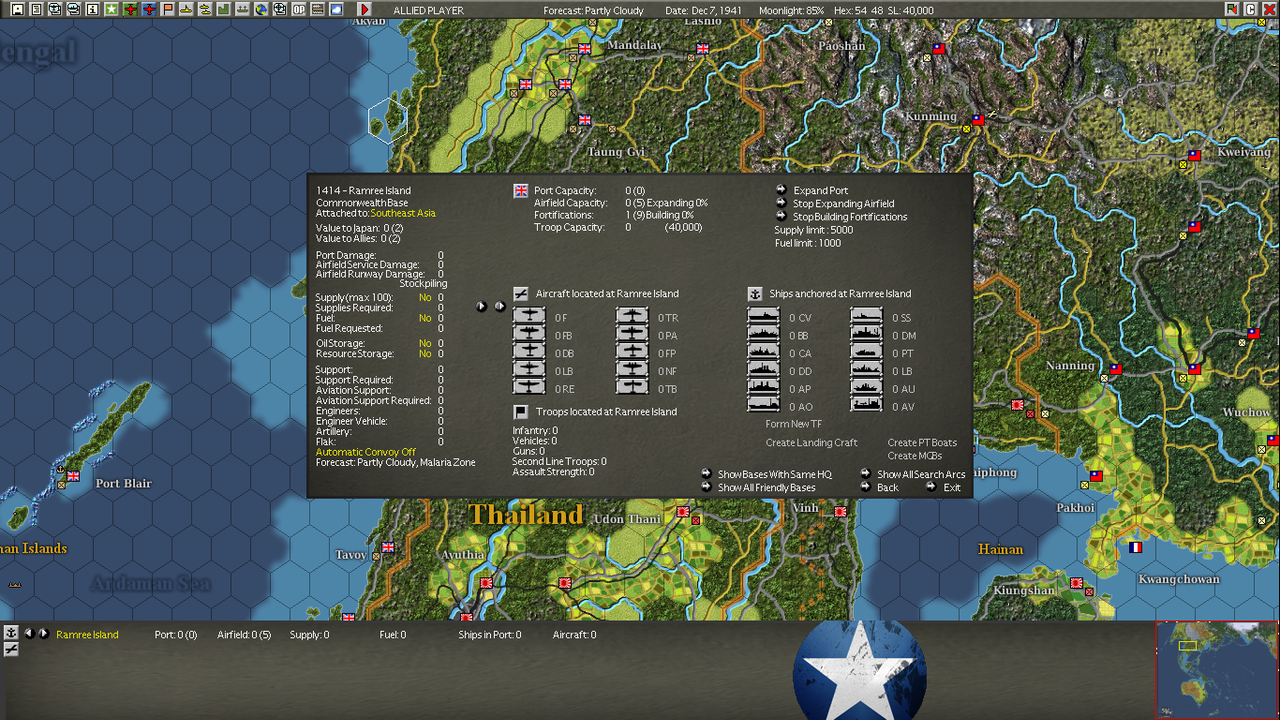This screenshot has height=720, width=1280.
Task: Click Create PT Boats
Action: coord(922,442)
